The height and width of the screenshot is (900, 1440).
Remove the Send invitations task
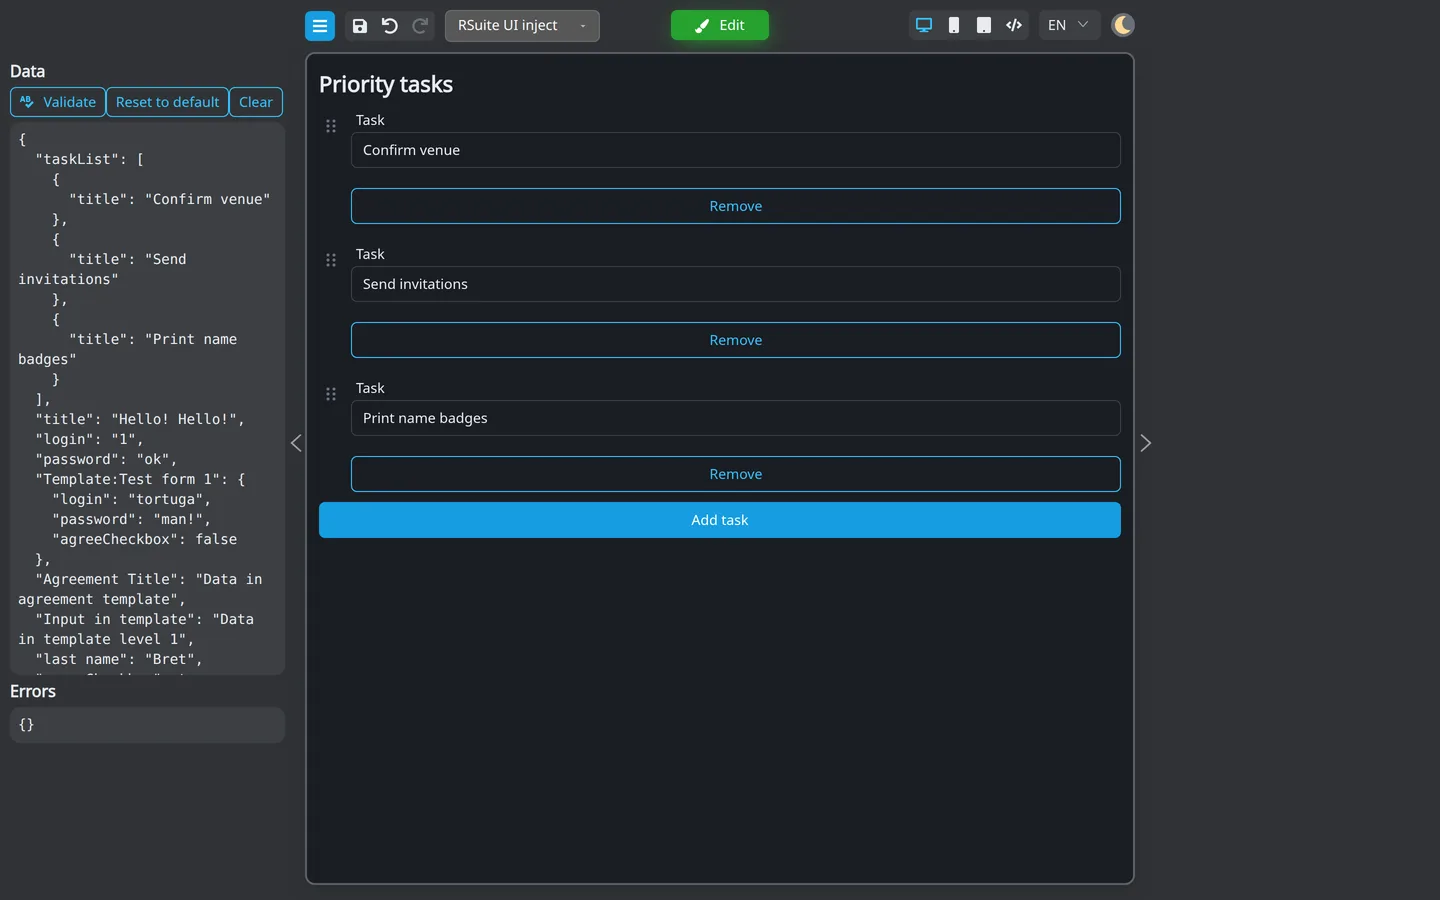[736, 340]
